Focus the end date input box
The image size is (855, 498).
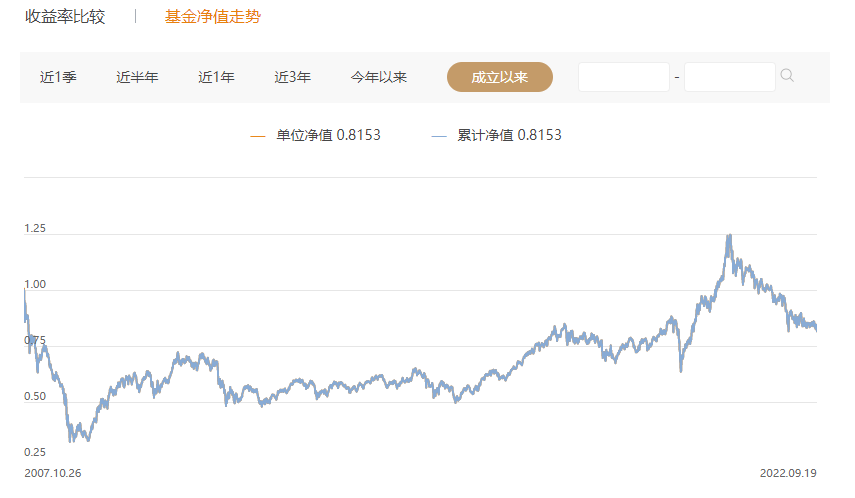[730, 77]
